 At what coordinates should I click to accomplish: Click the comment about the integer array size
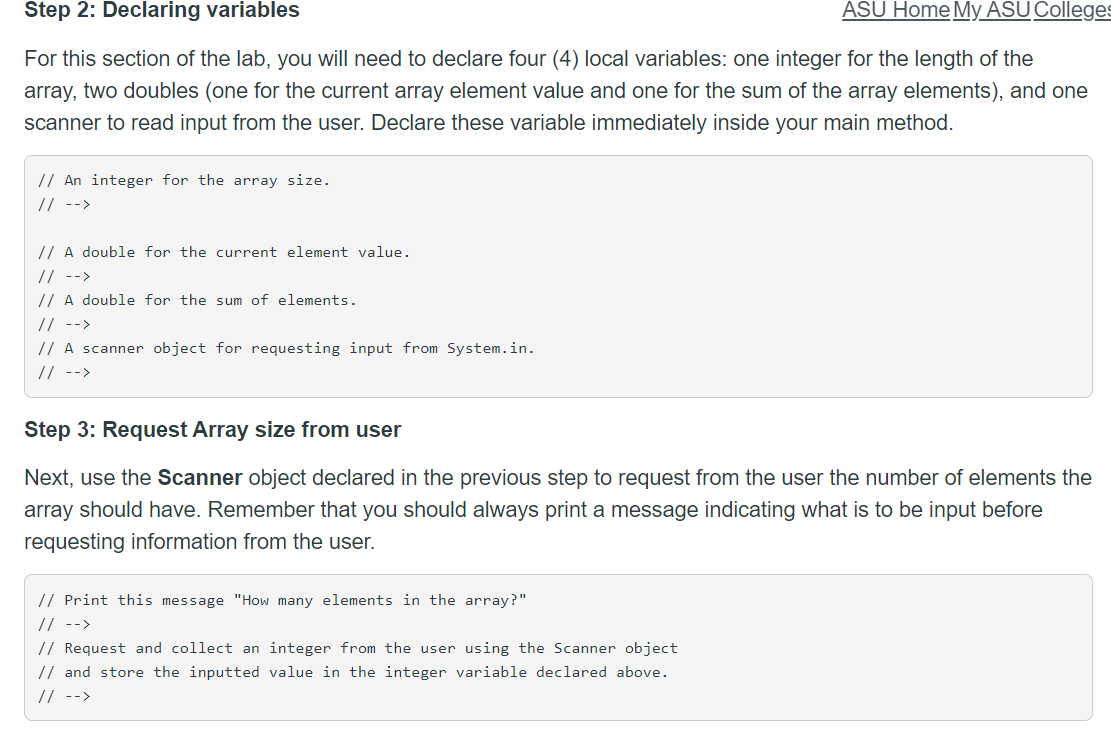[182, 180]
